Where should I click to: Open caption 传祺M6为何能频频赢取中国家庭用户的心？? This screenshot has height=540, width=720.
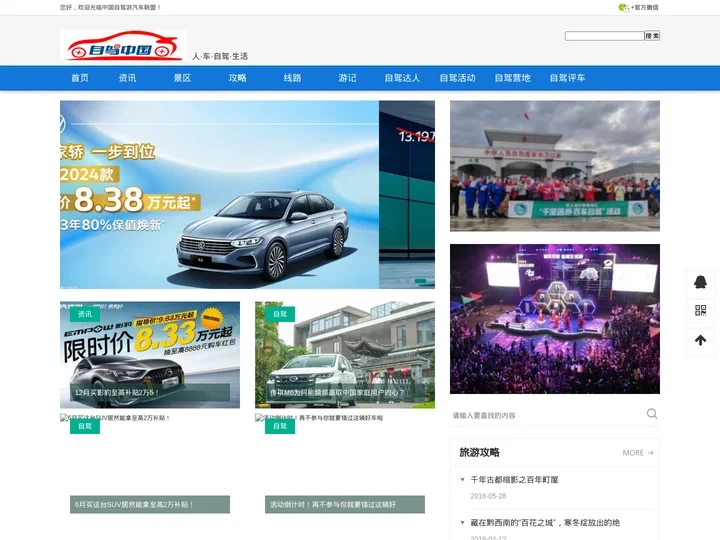point(345,393)
